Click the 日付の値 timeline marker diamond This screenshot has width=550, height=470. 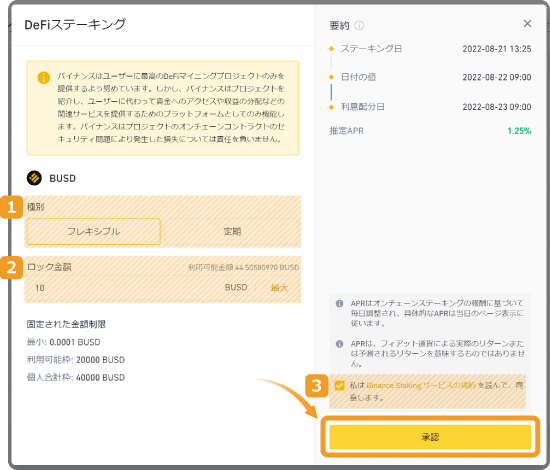coord(331,77)
